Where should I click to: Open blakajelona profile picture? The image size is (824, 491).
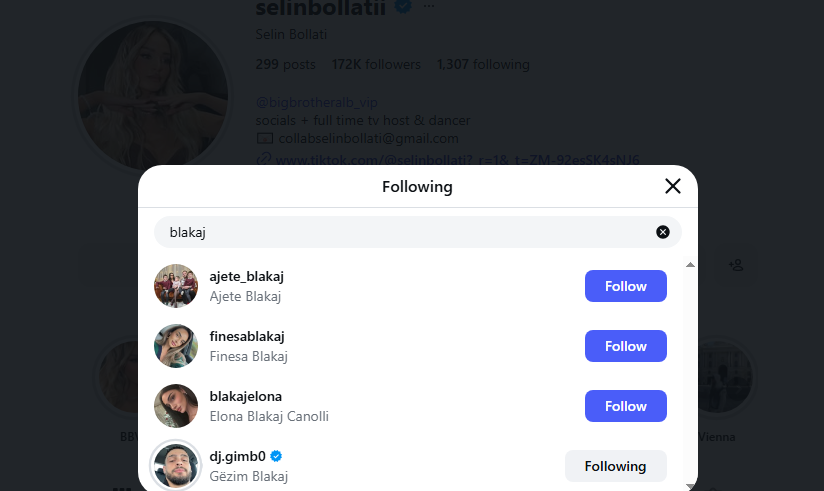(x=176, y=406)
